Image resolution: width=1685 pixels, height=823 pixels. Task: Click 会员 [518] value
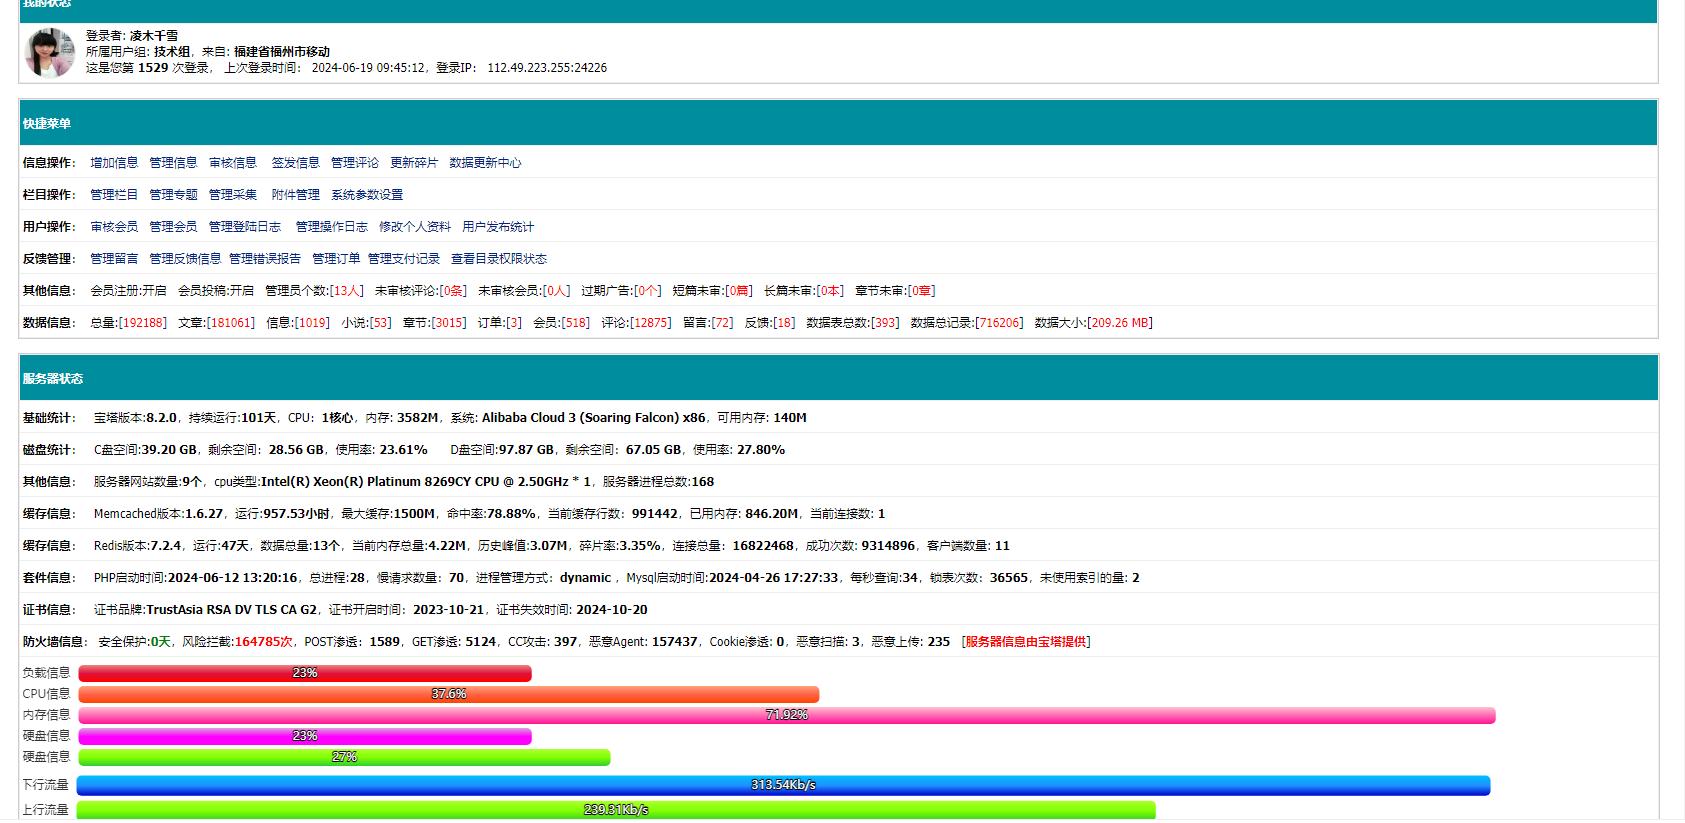[x=575, y=323]
